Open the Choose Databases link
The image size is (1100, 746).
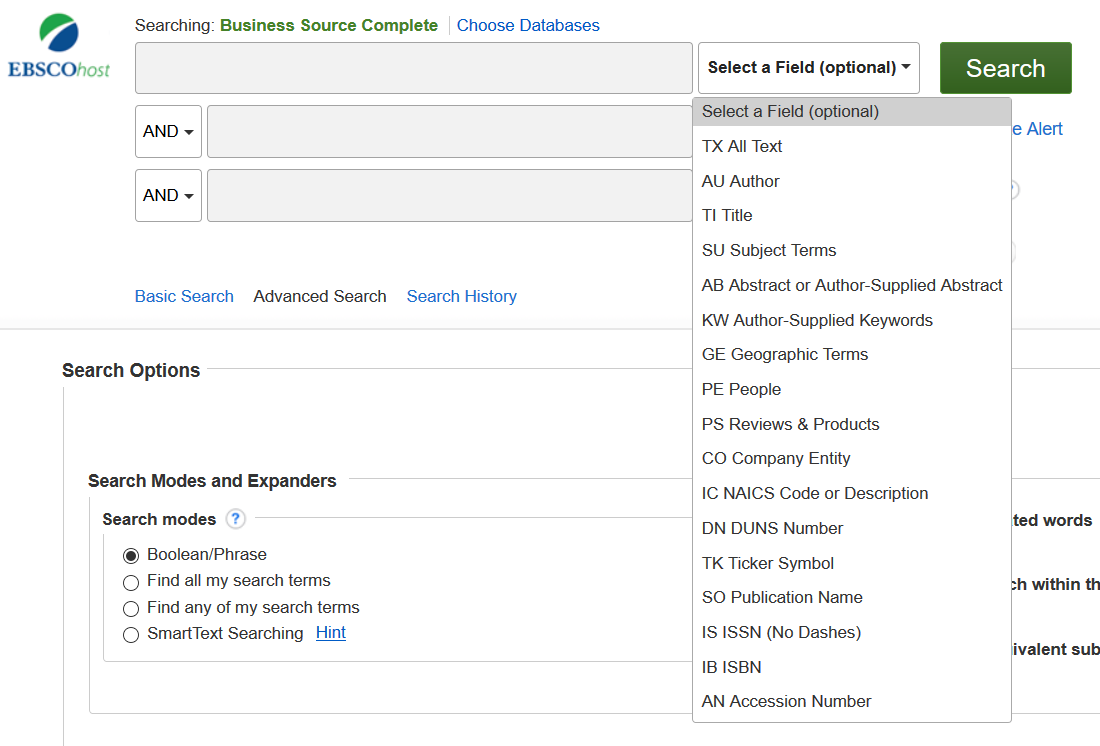tap(528, 25)
